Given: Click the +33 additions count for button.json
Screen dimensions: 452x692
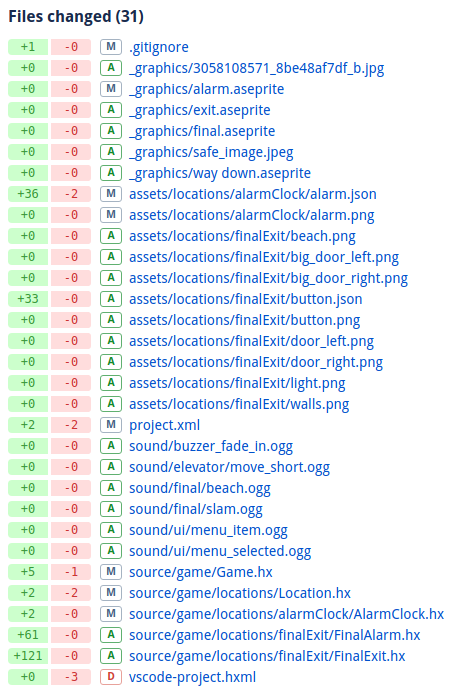Looking at the screenshot, I should point(28,299).
